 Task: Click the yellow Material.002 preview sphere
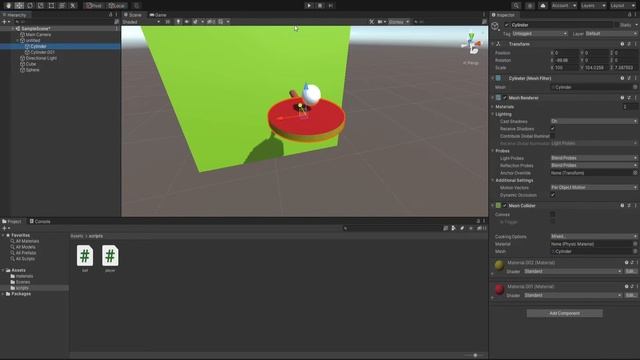tap(499, 265)
